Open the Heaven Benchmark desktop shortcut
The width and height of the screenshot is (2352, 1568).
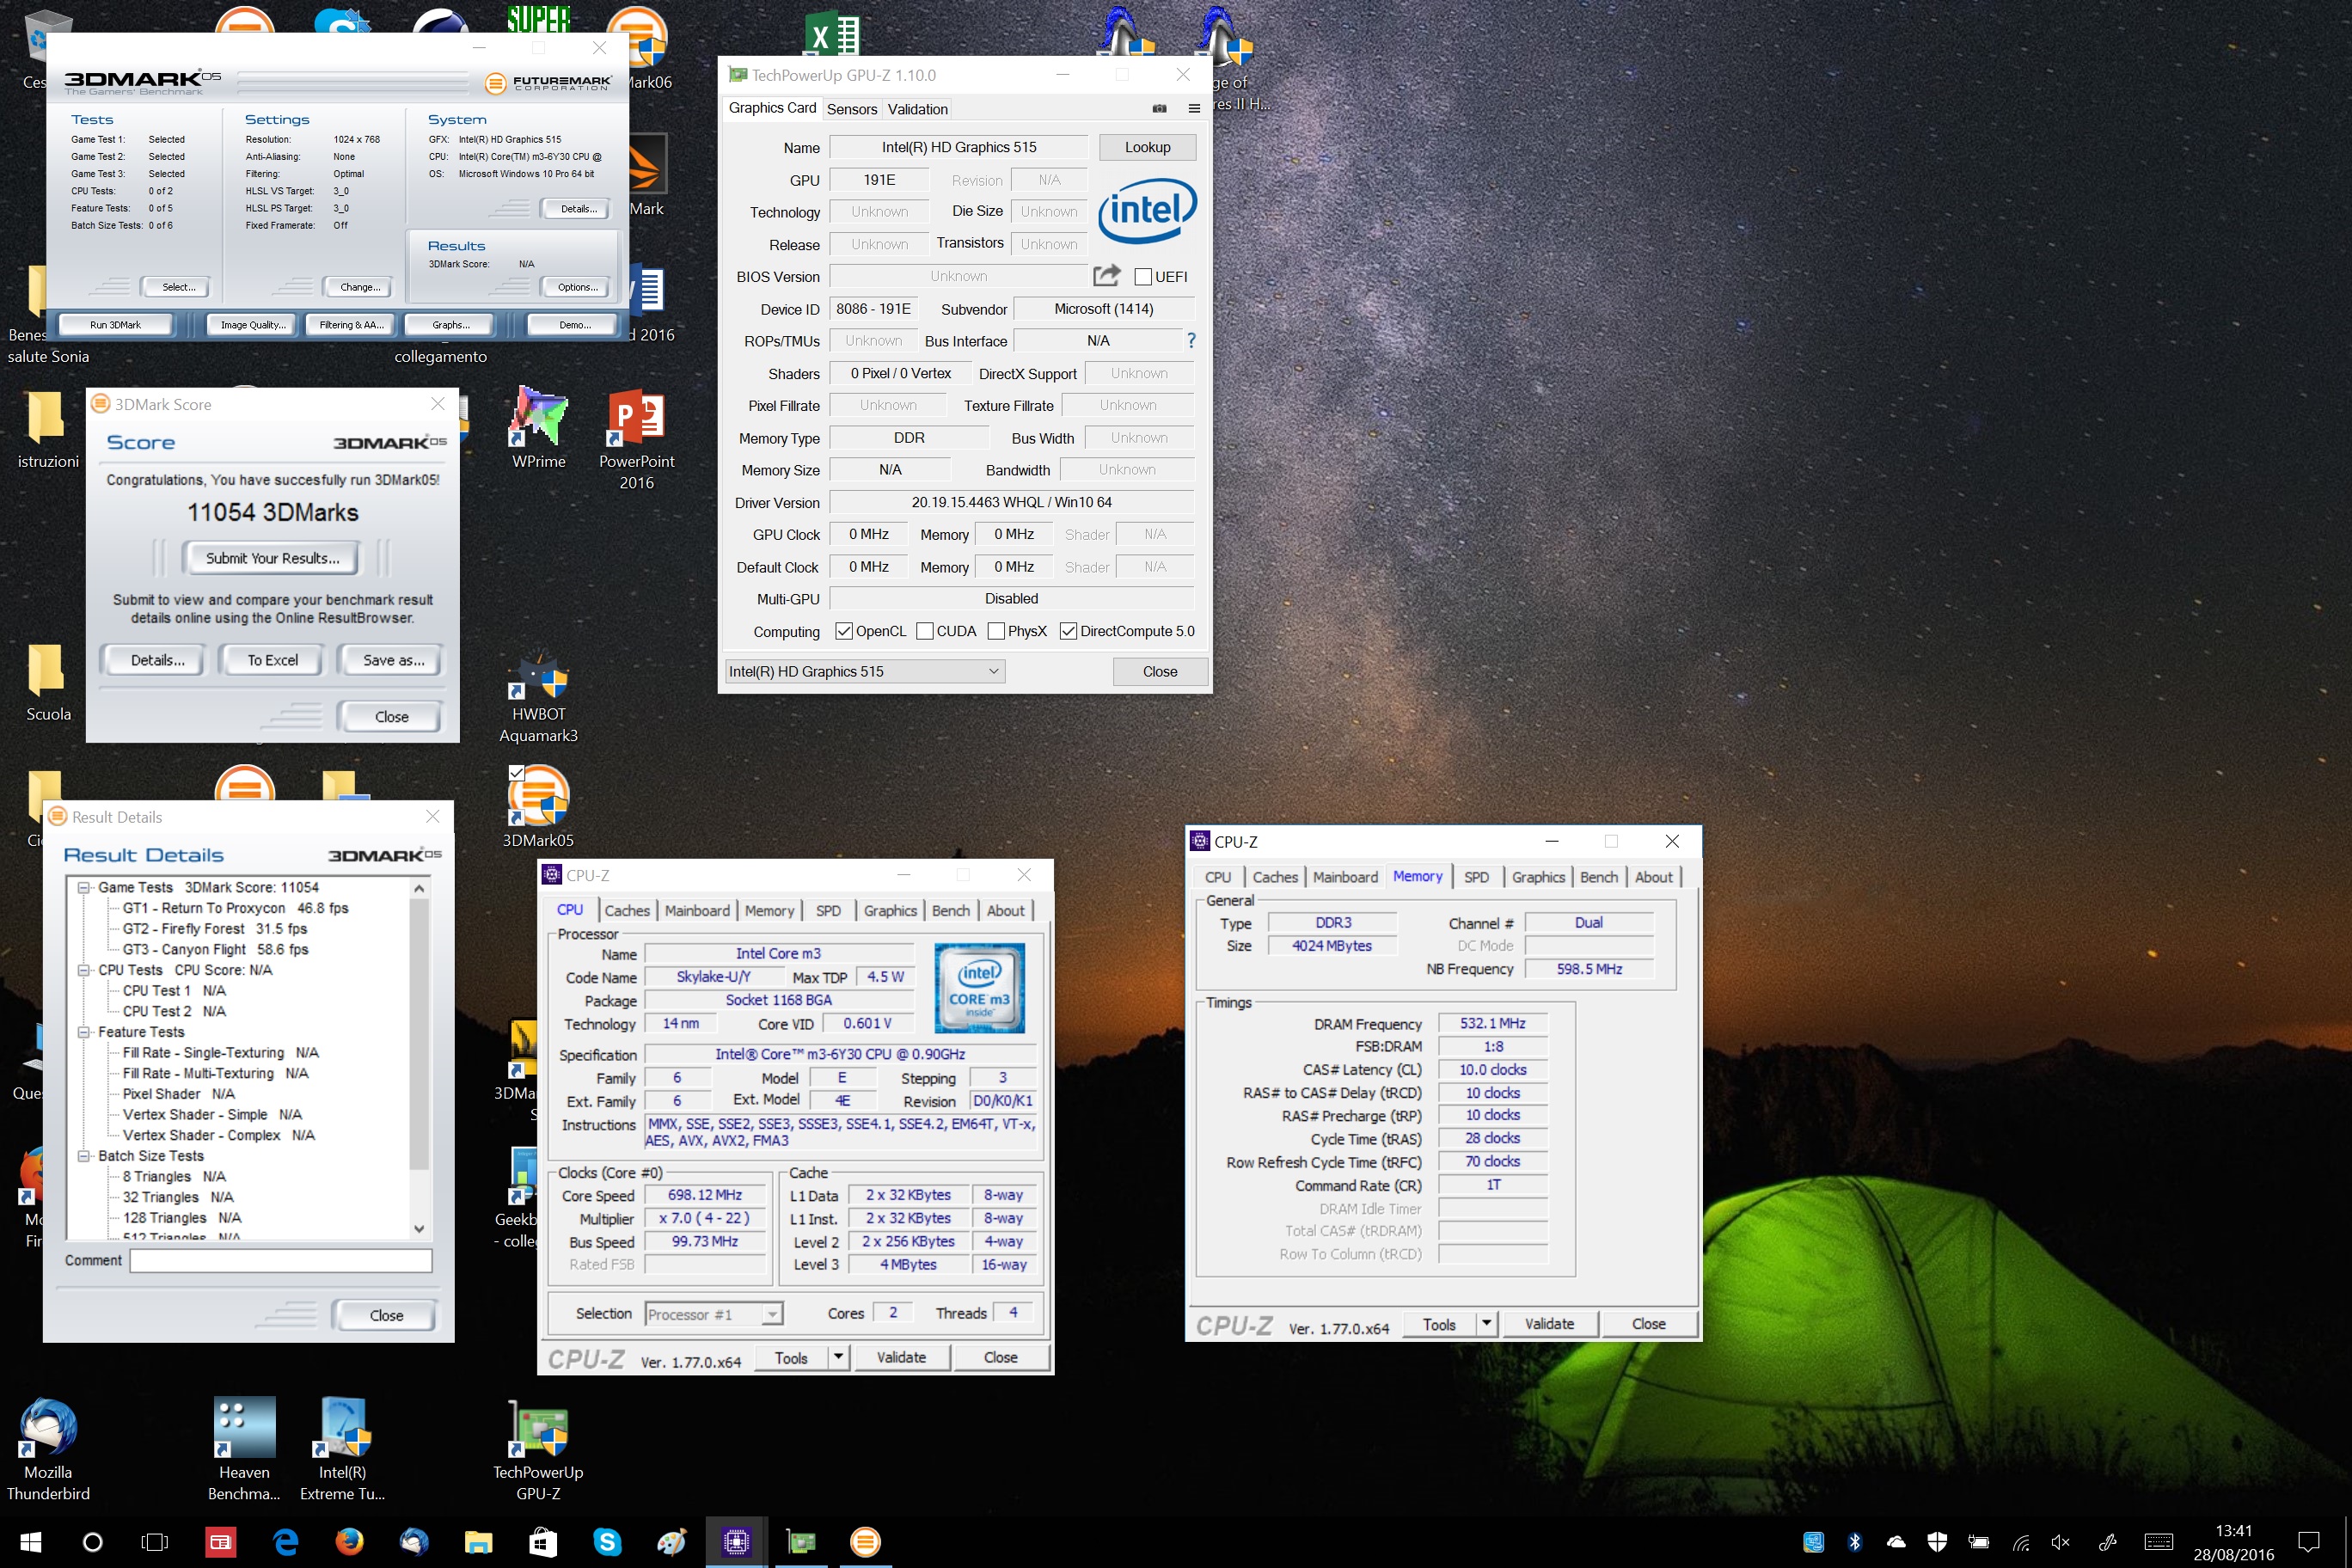(x=244, y=1449)
